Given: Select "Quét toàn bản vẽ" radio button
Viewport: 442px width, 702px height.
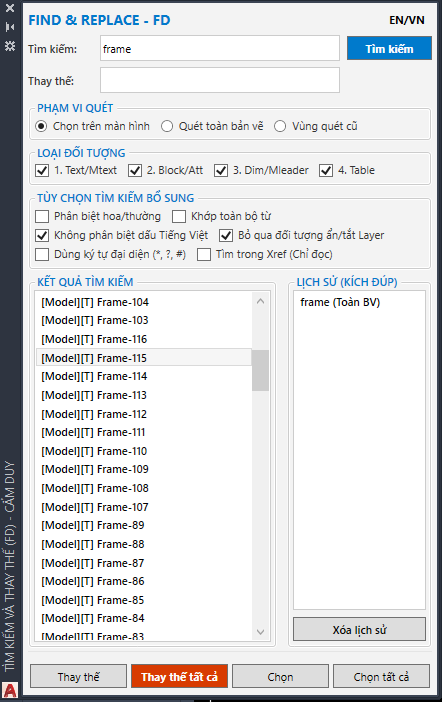Looking at the screenshot, I should pos(167,126).
